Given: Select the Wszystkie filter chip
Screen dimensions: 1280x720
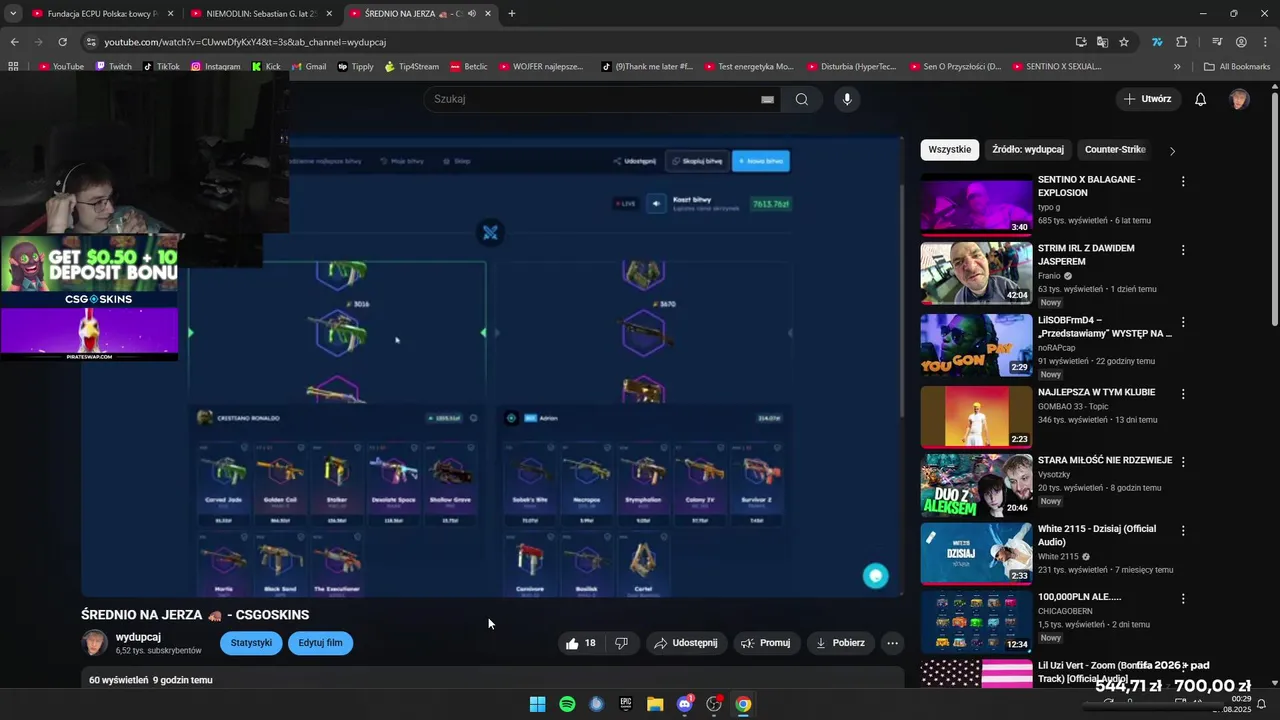Looking at the screenshot, I should 949,149.
